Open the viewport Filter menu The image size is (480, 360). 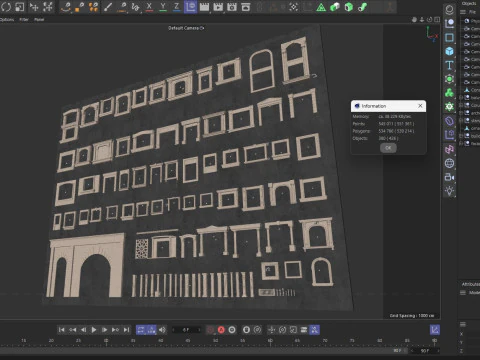click(24, 20)
